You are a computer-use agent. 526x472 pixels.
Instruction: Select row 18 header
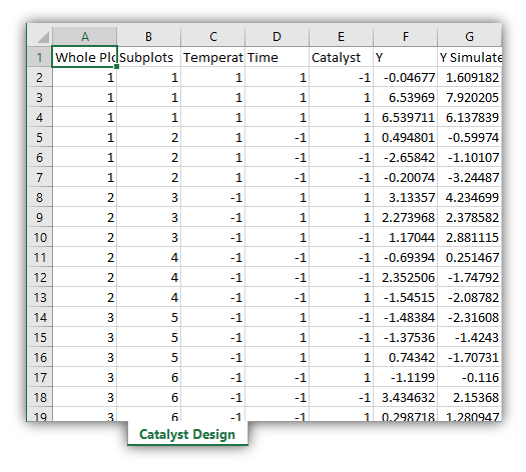coord(40,398)
